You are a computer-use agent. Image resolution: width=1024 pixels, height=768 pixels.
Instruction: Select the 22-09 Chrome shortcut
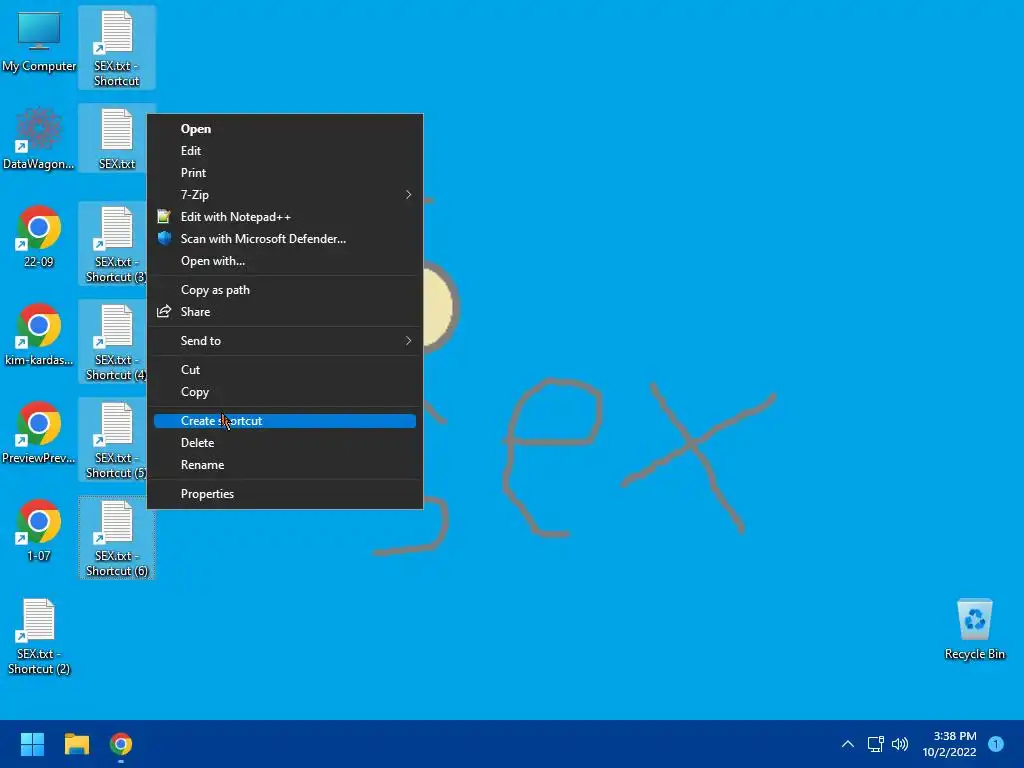(x=39, y=237)
